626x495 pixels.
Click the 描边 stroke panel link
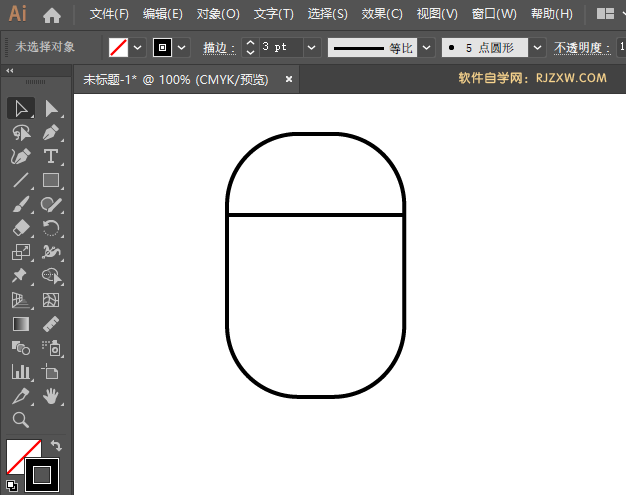click(x=215, y=47)
